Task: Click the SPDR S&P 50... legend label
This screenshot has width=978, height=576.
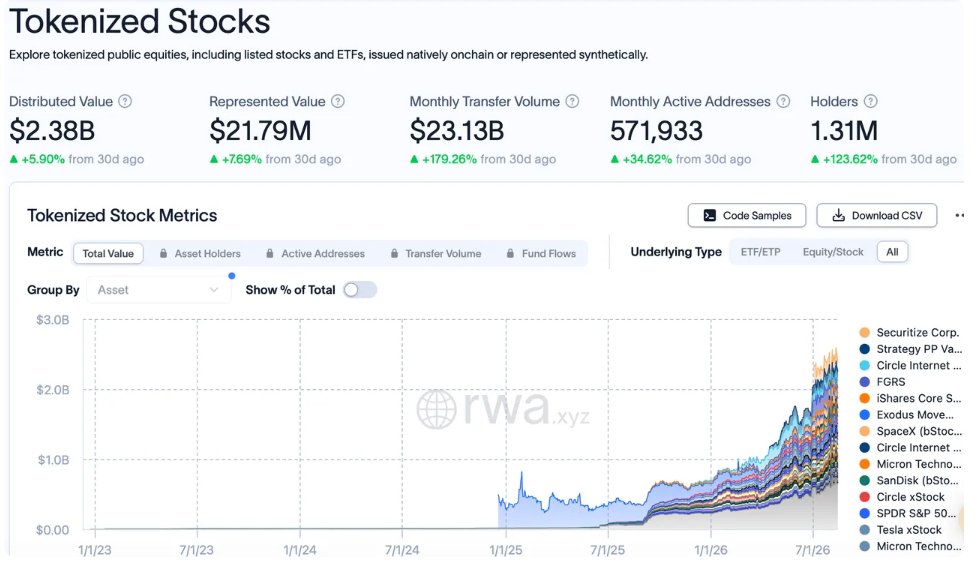Action: [916, 514]
